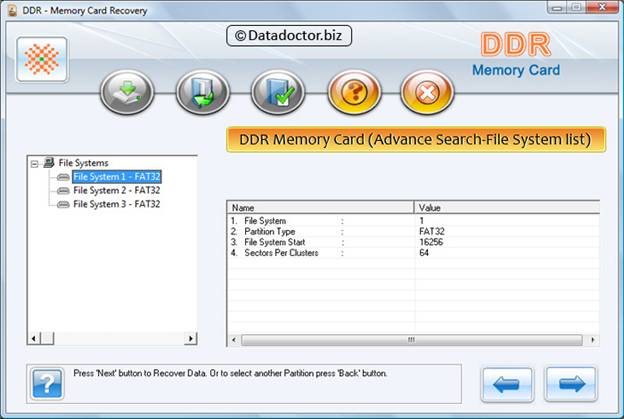
Task: Select the File Systems root node
Action: click(x=83, y=163)
